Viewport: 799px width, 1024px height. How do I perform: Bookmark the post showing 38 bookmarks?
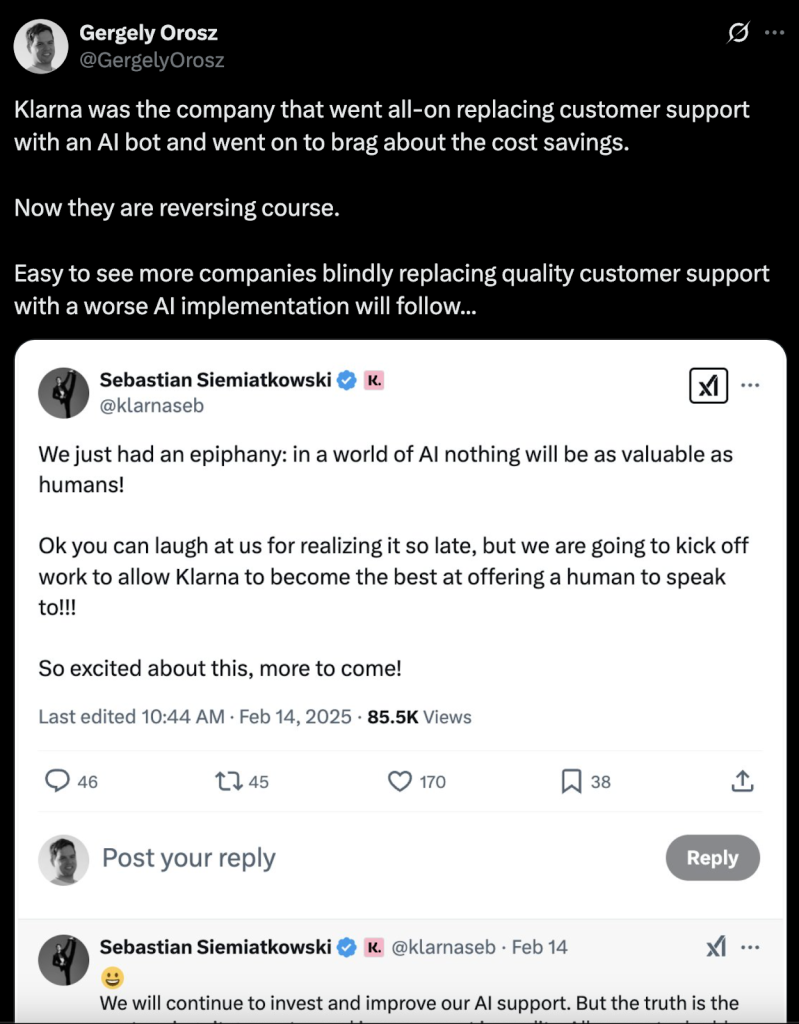pos(572,781)
